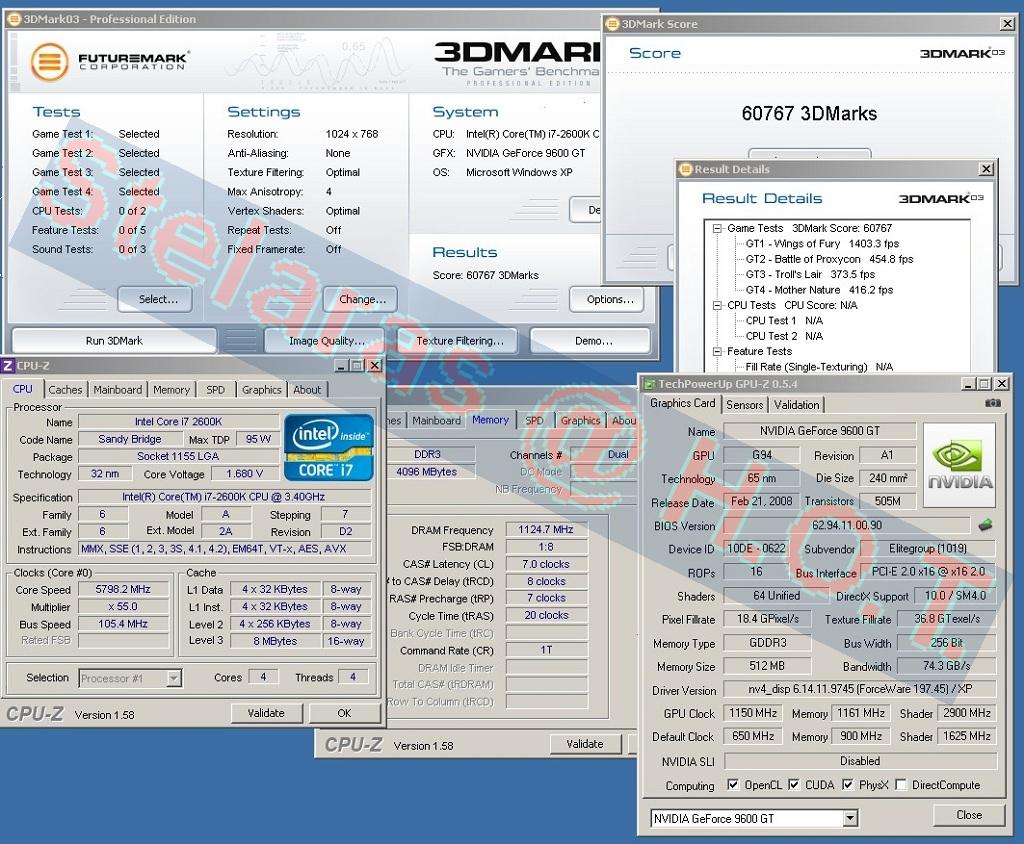The width and height of the screenshot is (1024, 844).
Task: Click OK in the front CPU-Z window
Action: 344,713
